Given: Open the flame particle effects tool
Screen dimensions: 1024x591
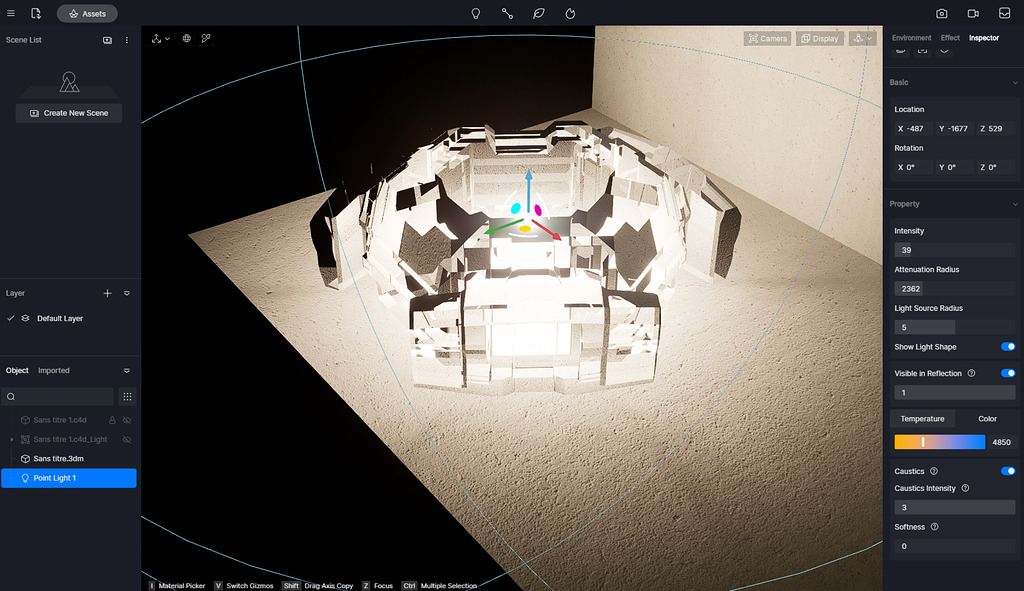Looking at the screenshot, I should point(570,13).
